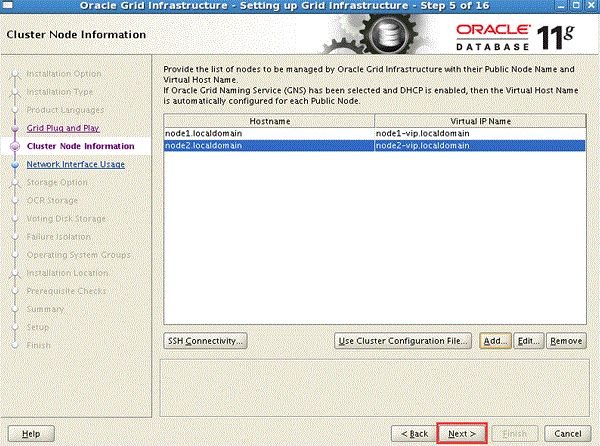Click the node1-vip.localdomain cell
The width and height of the screenshot is (600, 446).
(480, 133)
